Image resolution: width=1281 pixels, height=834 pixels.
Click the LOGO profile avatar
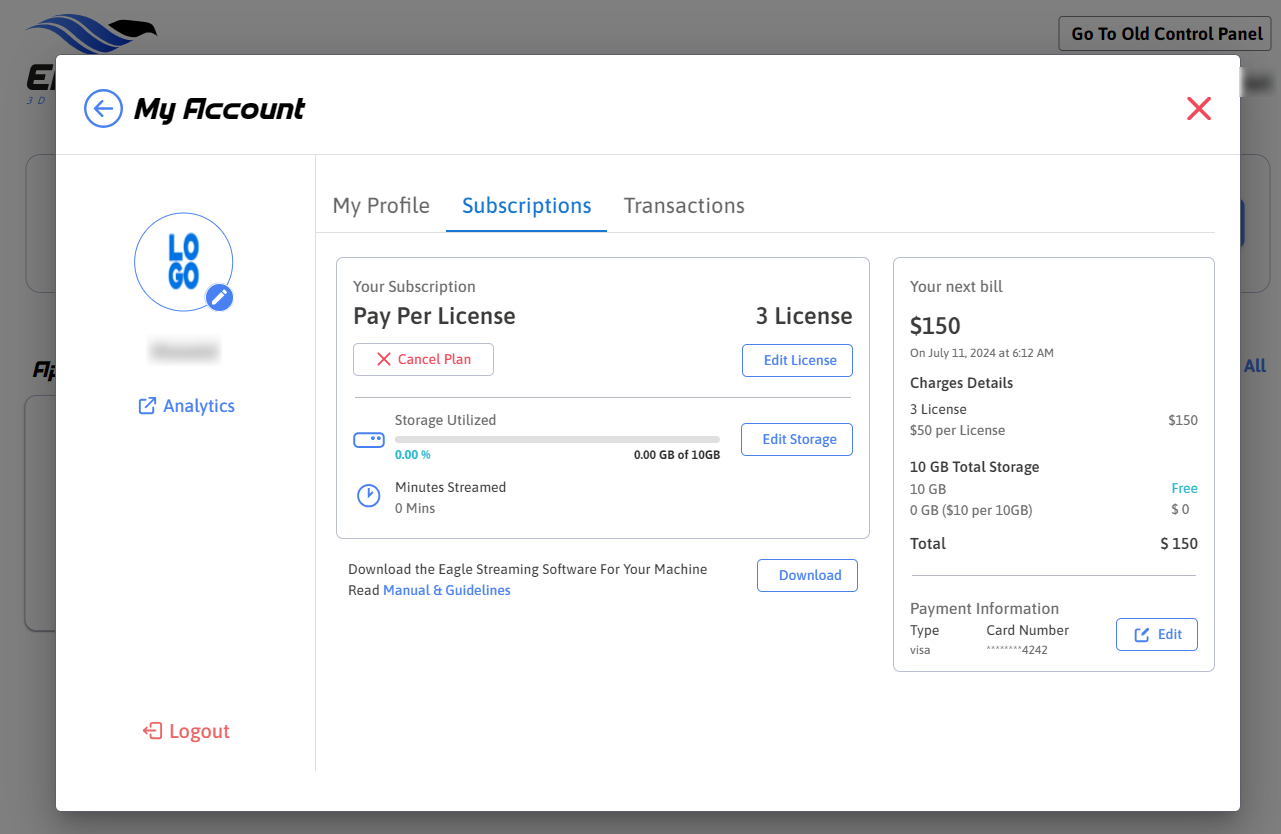pos(184,262)
